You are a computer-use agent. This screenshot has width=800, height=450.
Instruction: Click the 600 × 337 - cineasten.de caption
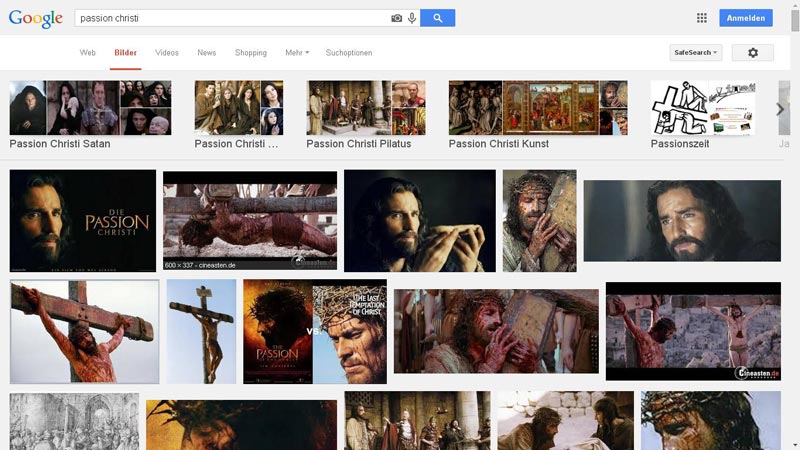[200, 265]
